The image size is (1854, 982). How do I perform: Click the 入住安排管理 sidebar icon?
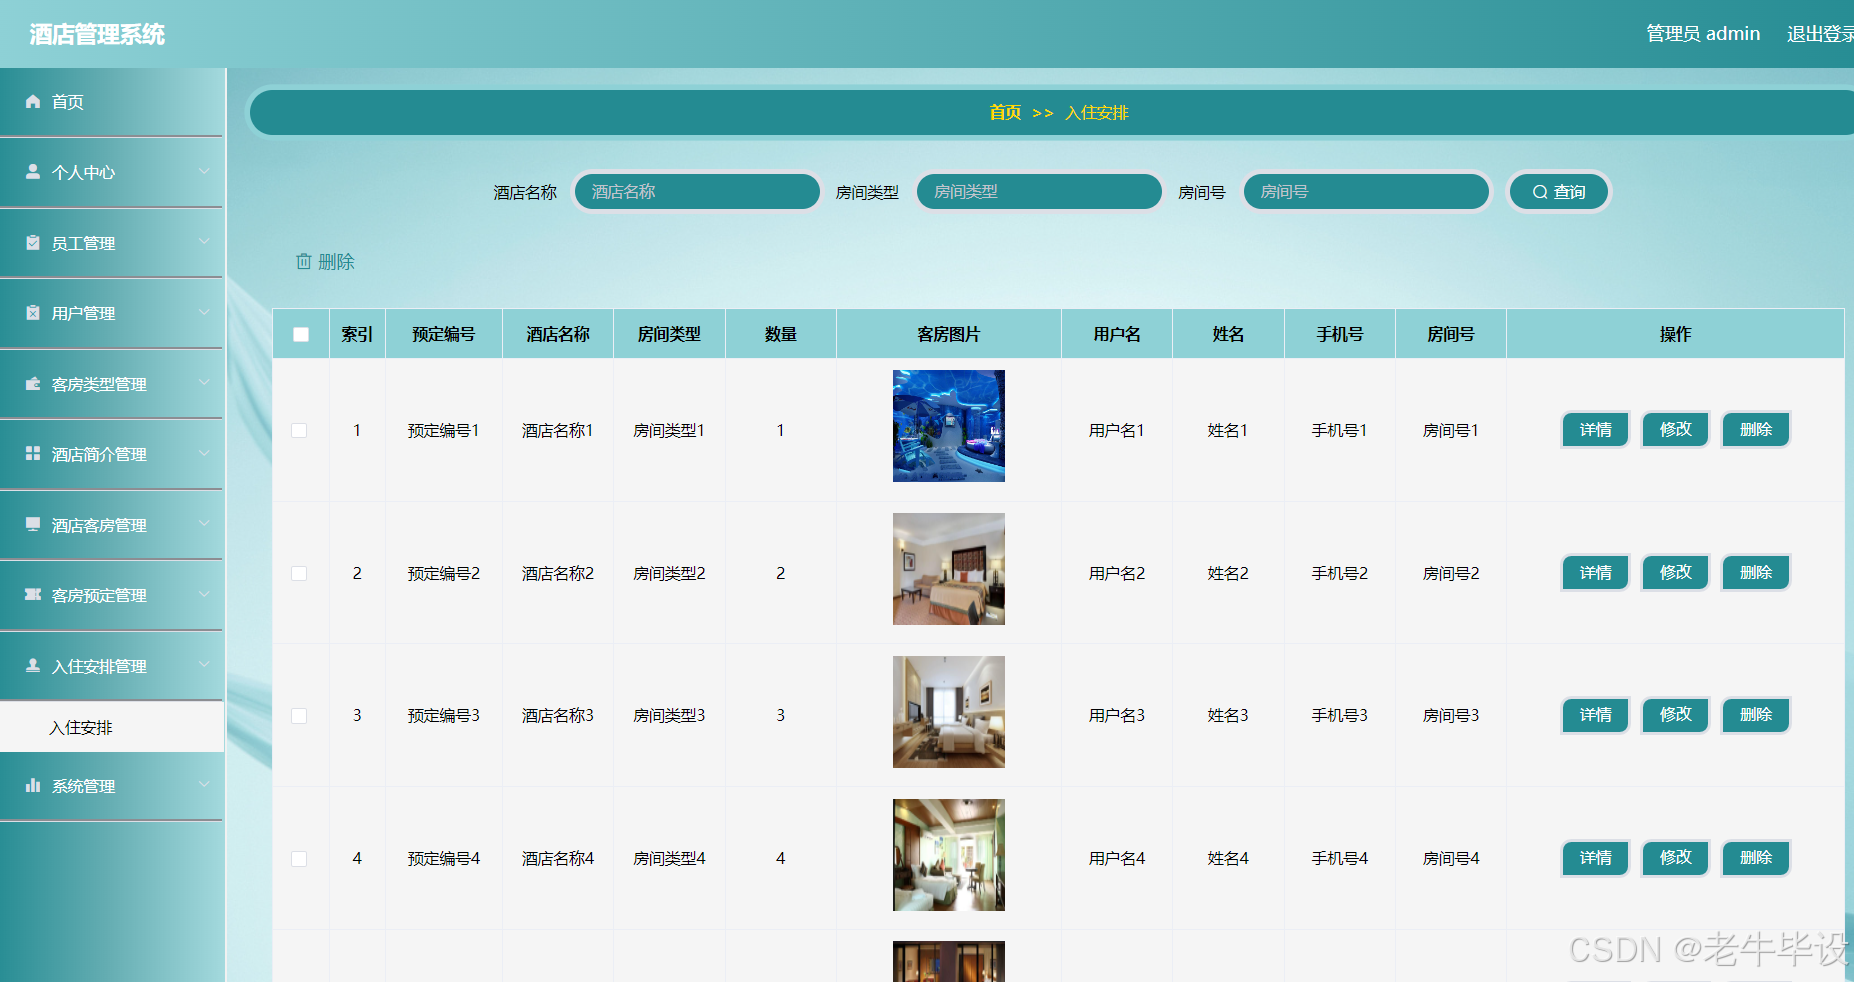pos(33,665)
